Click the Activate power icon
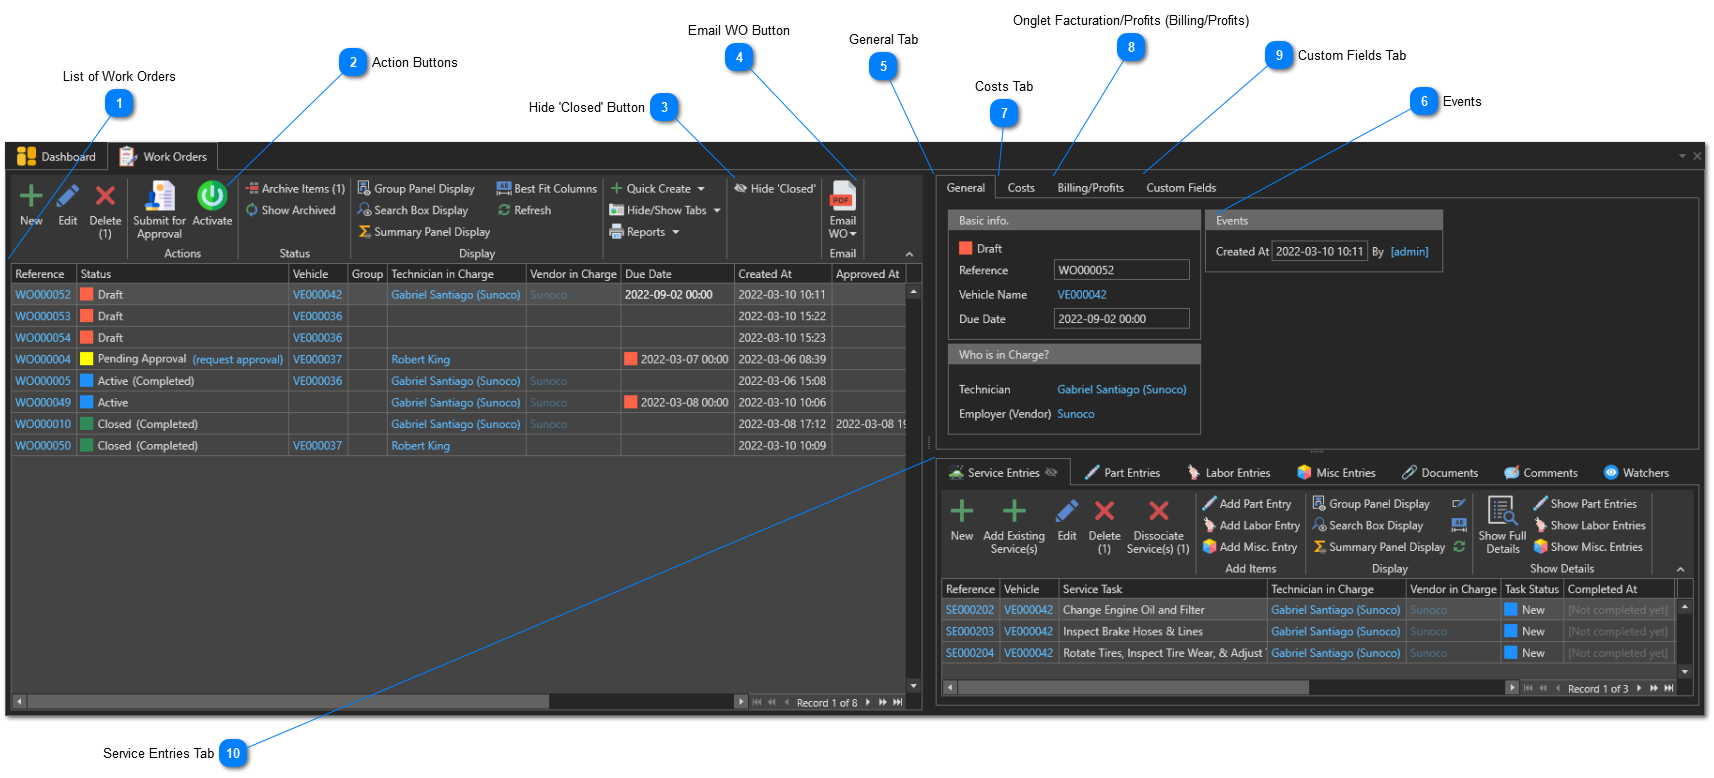The height and width of the screenshot is (778, 1714). [x=212, y=196]
